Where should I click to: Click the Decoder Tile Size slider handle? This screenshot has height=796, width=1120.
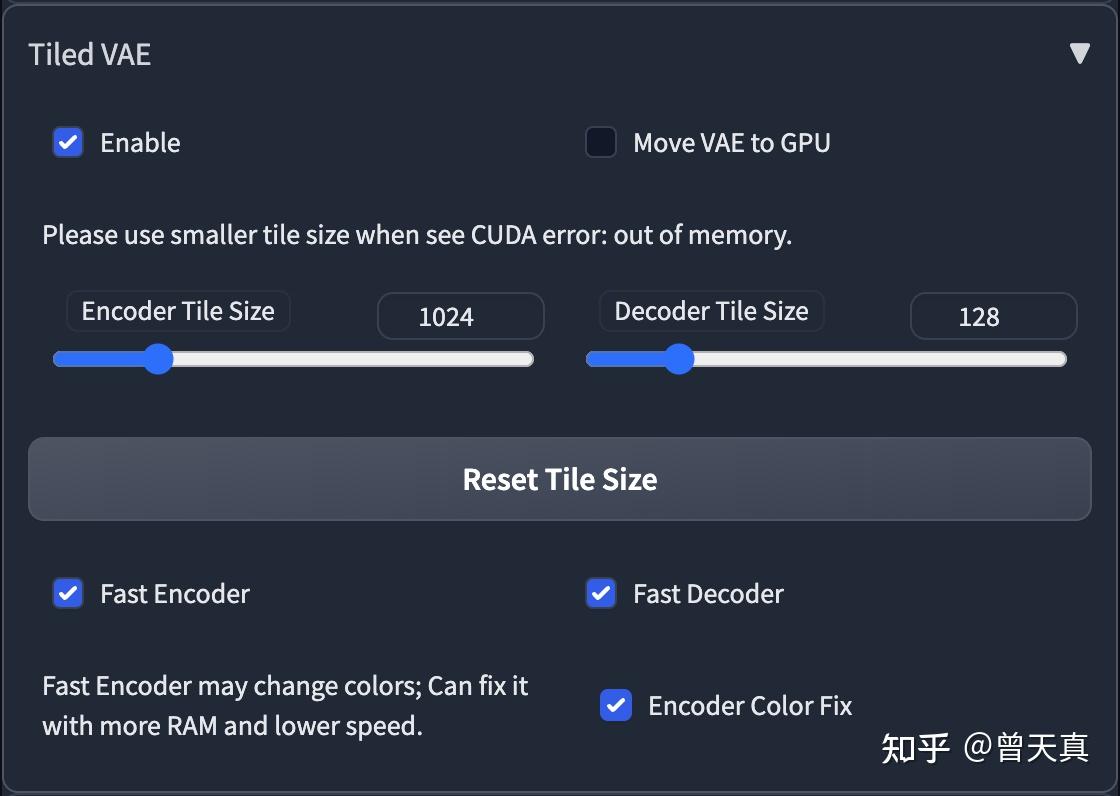pyautogui.click(x=679, y=359)
